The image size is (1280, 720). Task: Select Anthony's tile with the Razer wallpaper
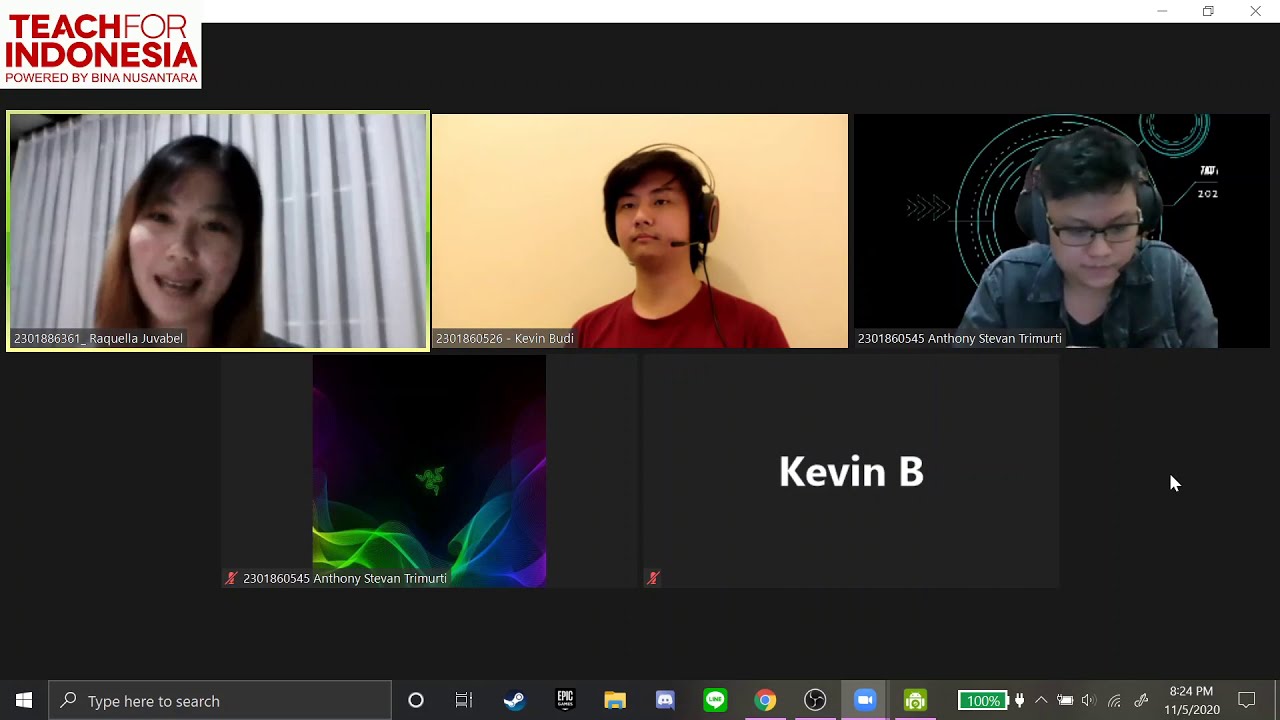tap(429, 471)
